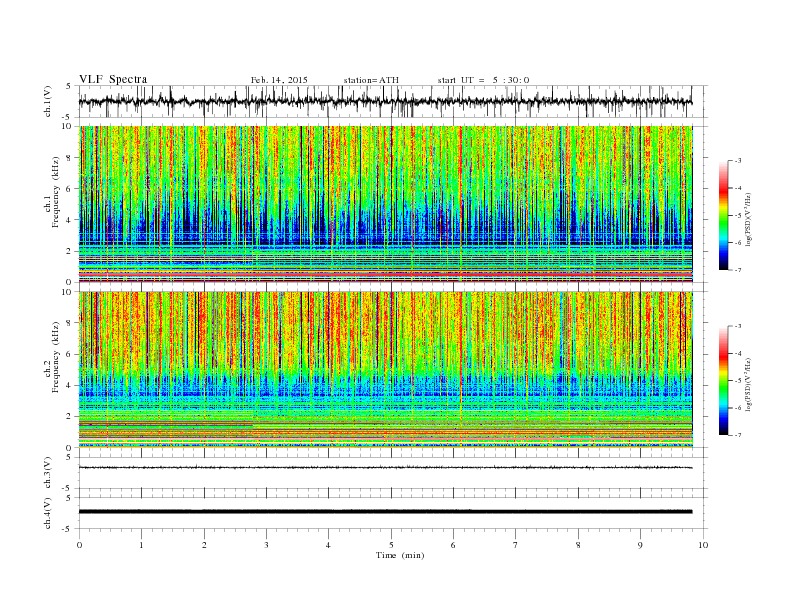Image resolution: width=792 pixels, height=612 pixels.
Task: Click the "-3" tick on ch.1 colorbar
Action: click(738, 161)
